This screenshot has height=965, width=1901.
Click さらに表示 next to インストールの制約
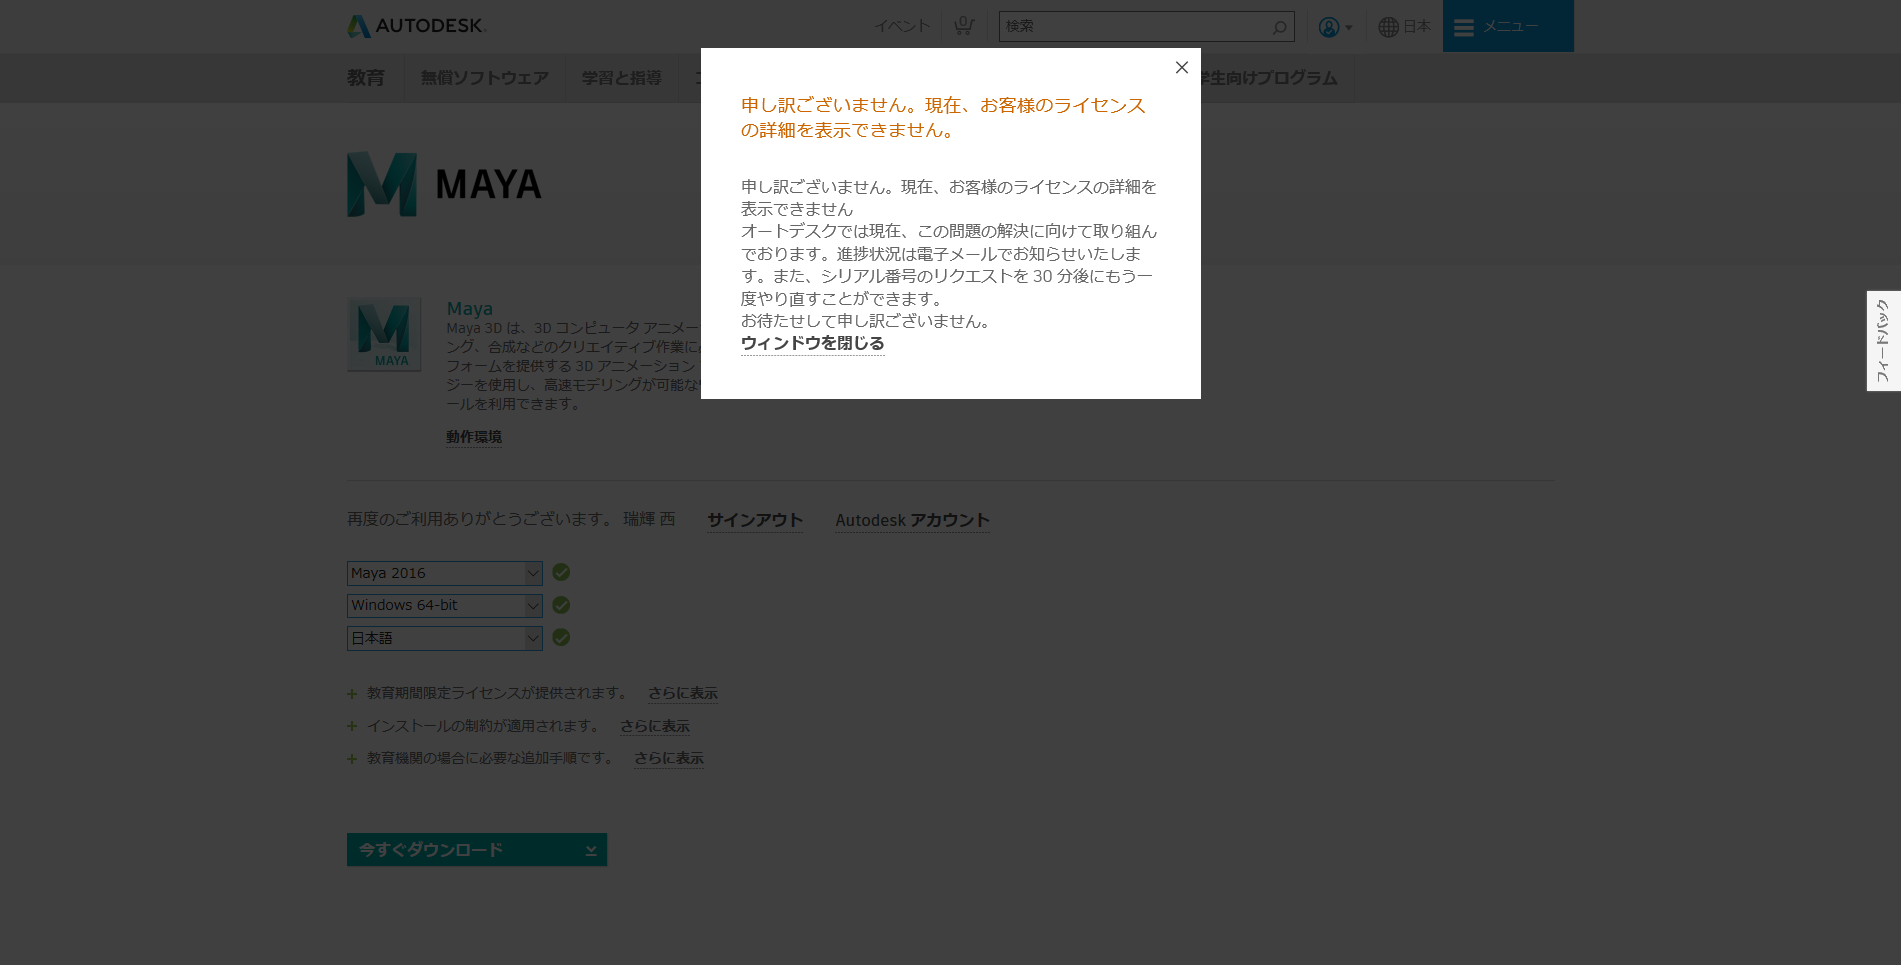(x=655, y=726)
